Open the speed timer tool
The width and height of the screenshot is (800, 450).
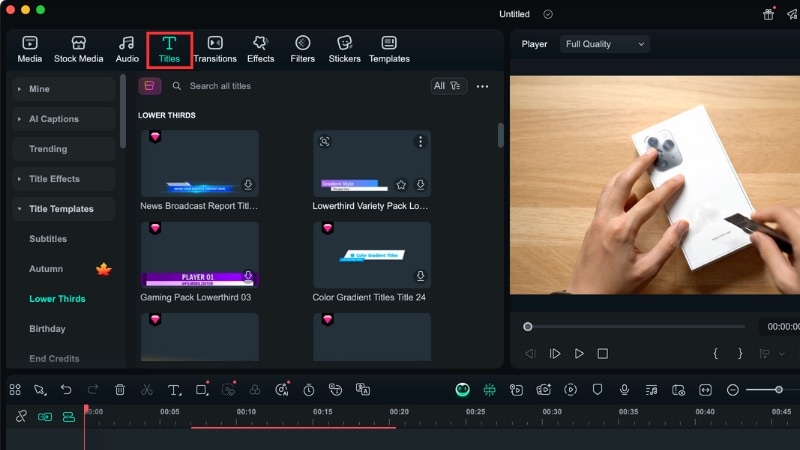click(x=309, y=390)
